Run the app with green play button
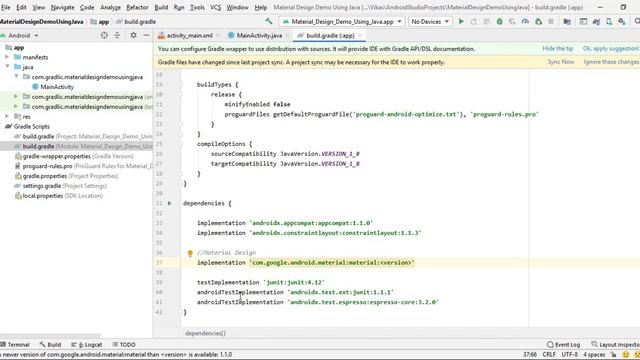This screenshot has width=640, height=360. point(461,21)
